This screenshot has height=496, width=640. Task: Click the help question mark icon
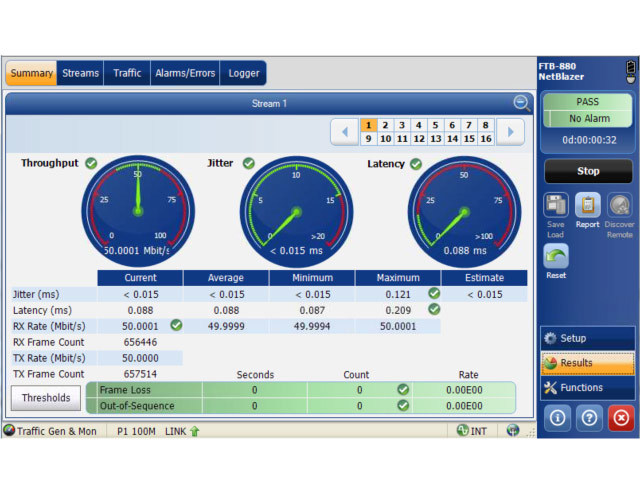588,418
